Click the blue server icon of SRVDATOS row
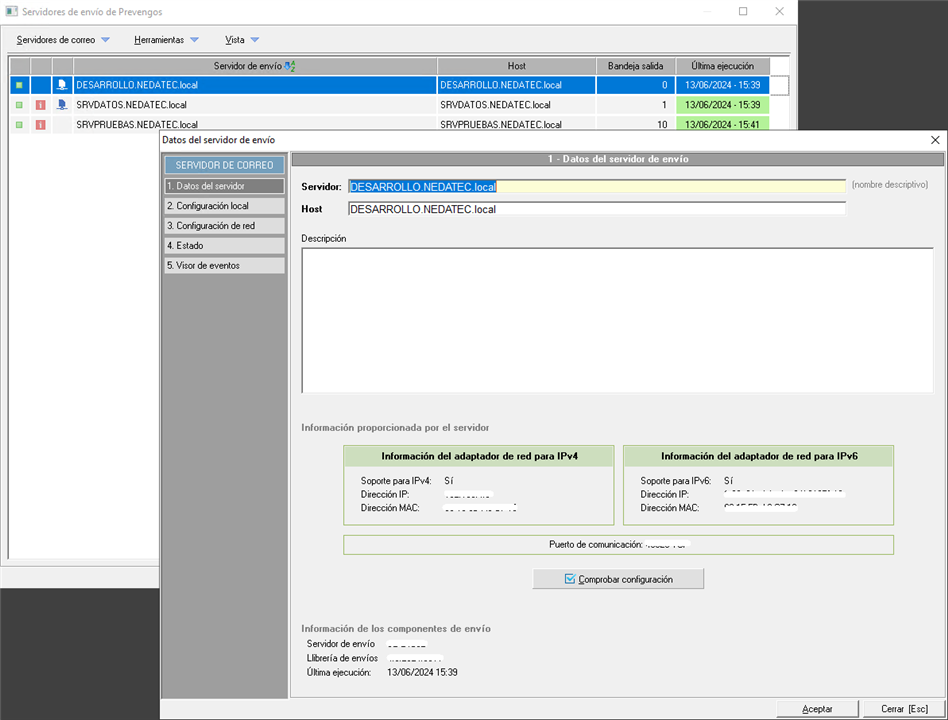The width and height of the screenshot is (948, 720). coord(62,105)
